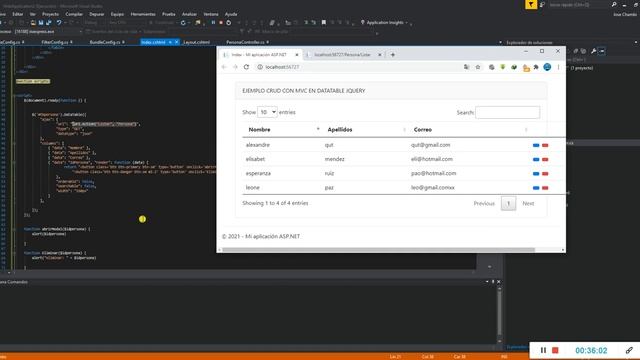The width and height of the screenshot is (640, 360).
Task: Sort the table by Correo column
Action: pos(469,129)
